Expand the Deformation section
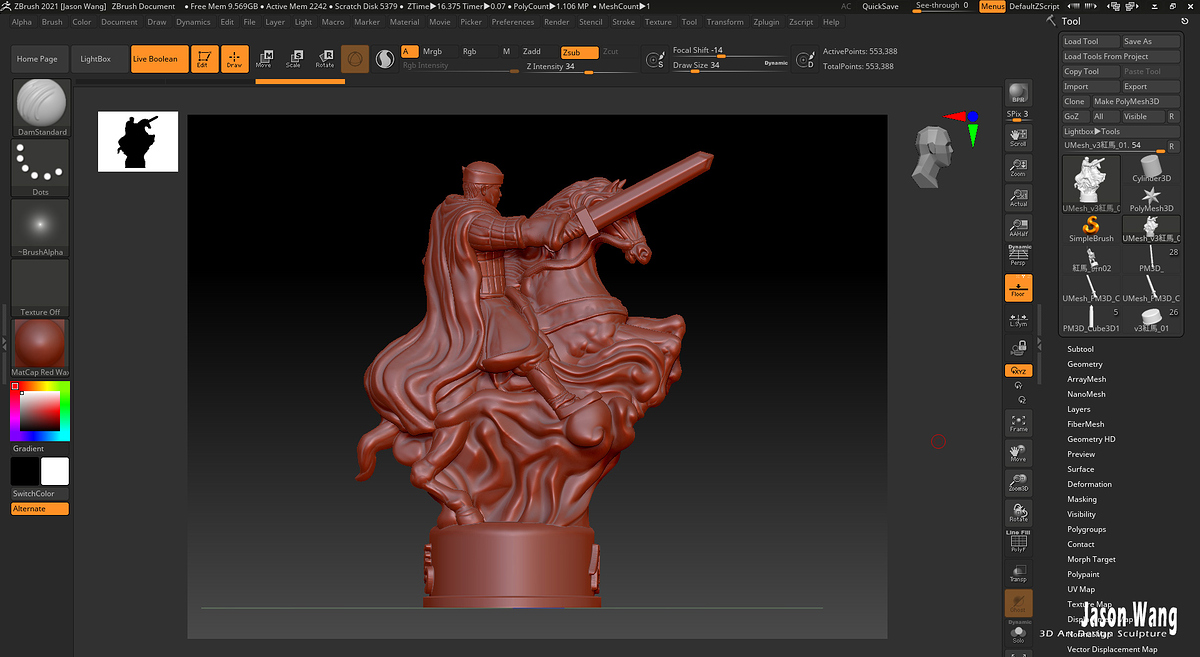 1089,484
